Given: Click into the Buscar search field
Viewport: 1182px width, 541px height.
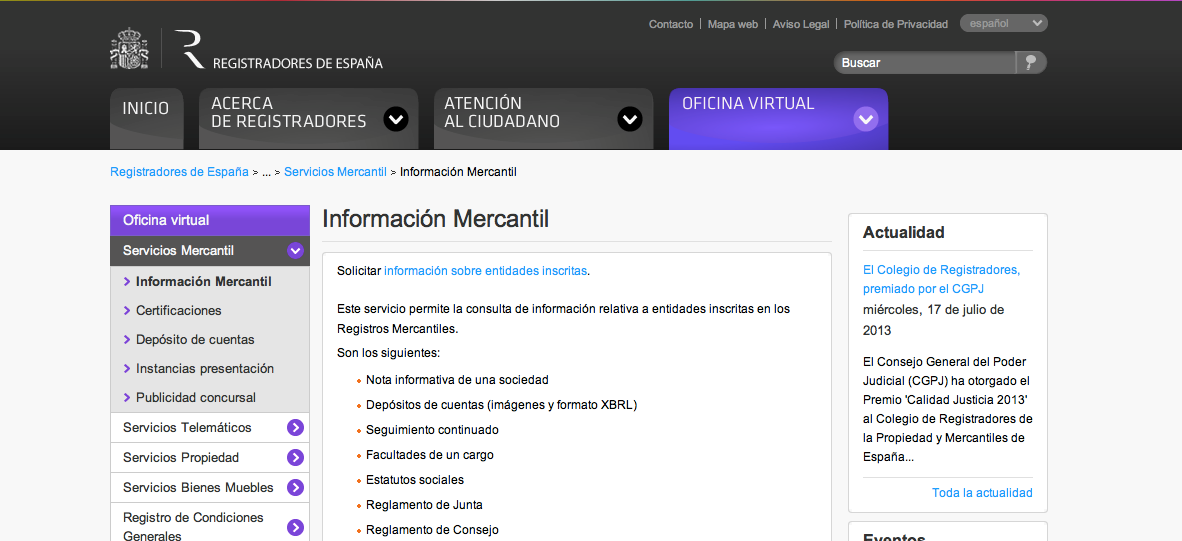Looking at the screenshot, I should point(925,63).
